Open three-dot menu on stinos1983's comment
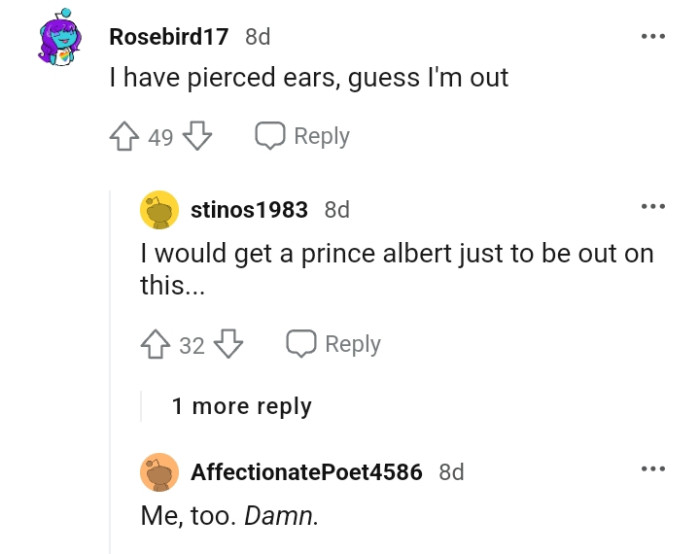Screen dimensions: 700x554 pos(653,208)
